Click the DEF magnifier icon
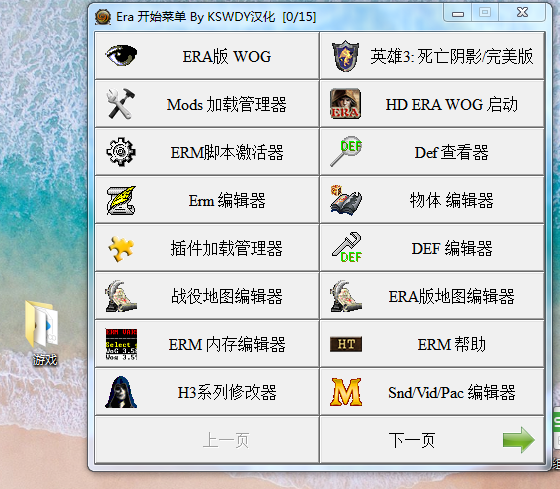 coord(346,151)
